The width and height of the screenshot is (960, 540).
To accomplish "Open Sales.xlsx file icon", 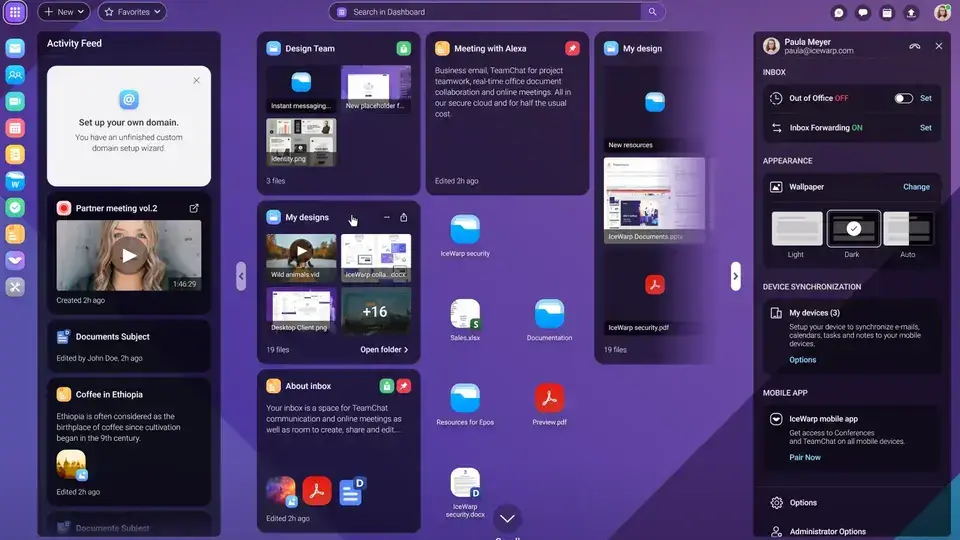I will click(x=465, y=314).
